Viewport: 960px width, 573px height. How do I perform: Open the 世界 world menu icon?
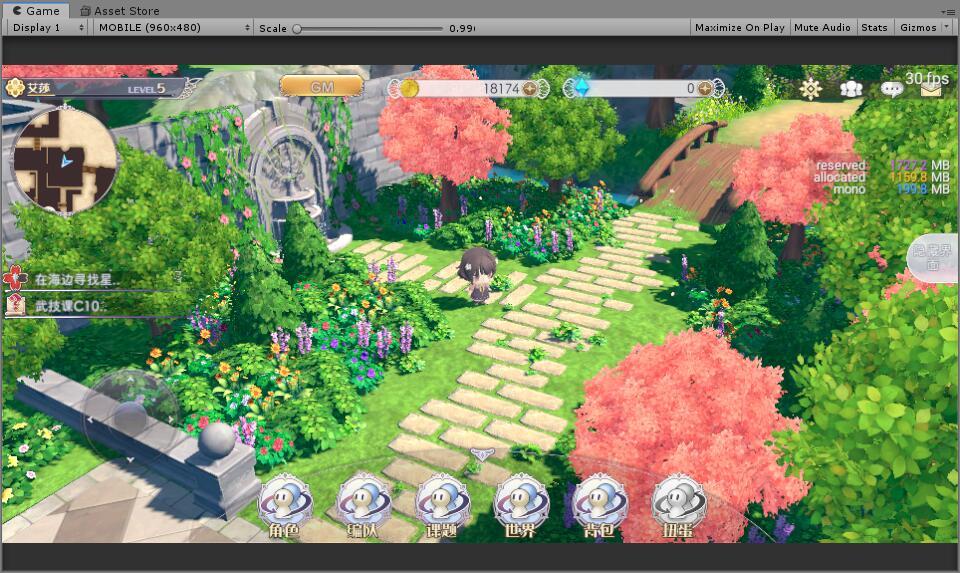pyautogui.click(x=521, y=507)
